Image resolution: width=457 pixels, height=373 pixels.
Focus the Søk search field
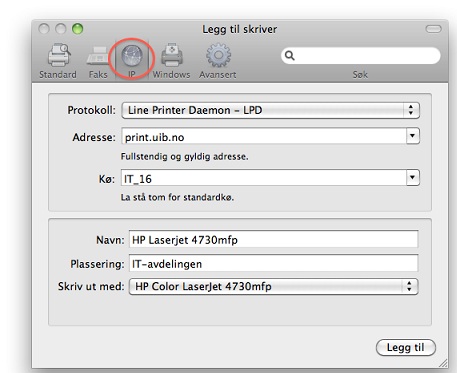click(x=361, y=56)
